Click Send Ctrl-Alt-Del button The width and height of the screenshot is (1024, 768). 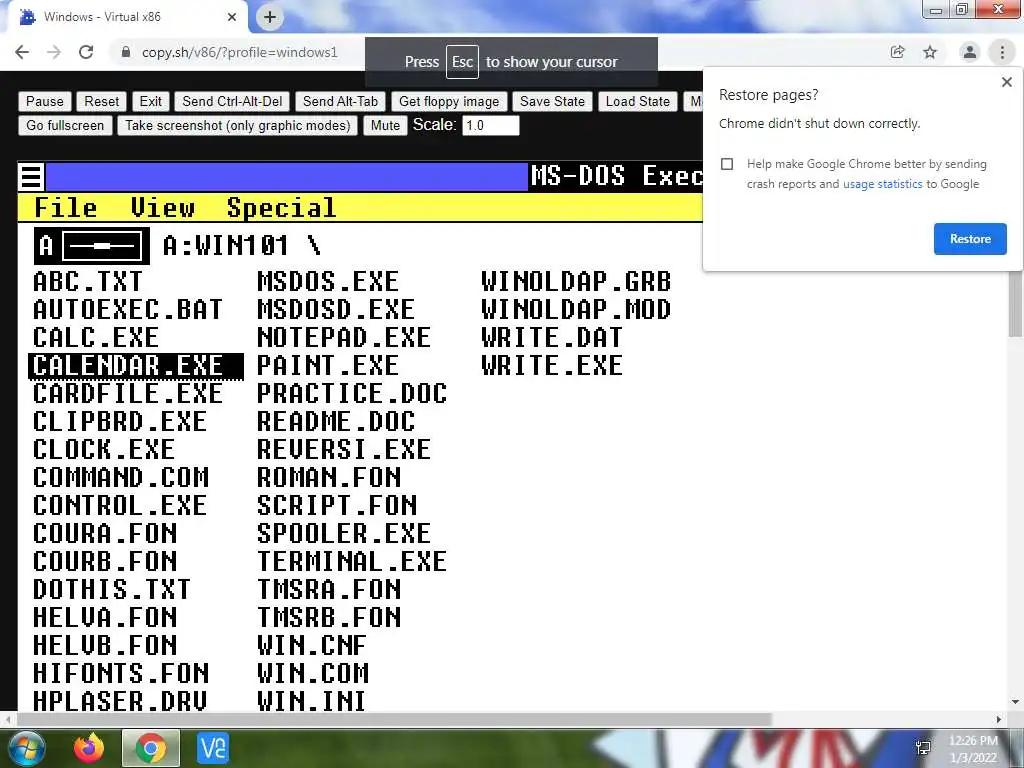tap(232, 101)
